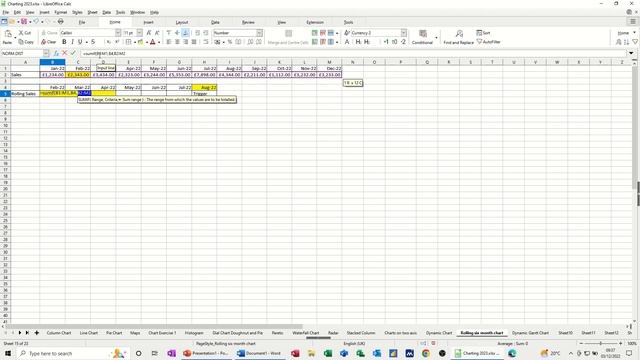Align cell content to bottom
640x360 pixels.
(x=185, y=33)
